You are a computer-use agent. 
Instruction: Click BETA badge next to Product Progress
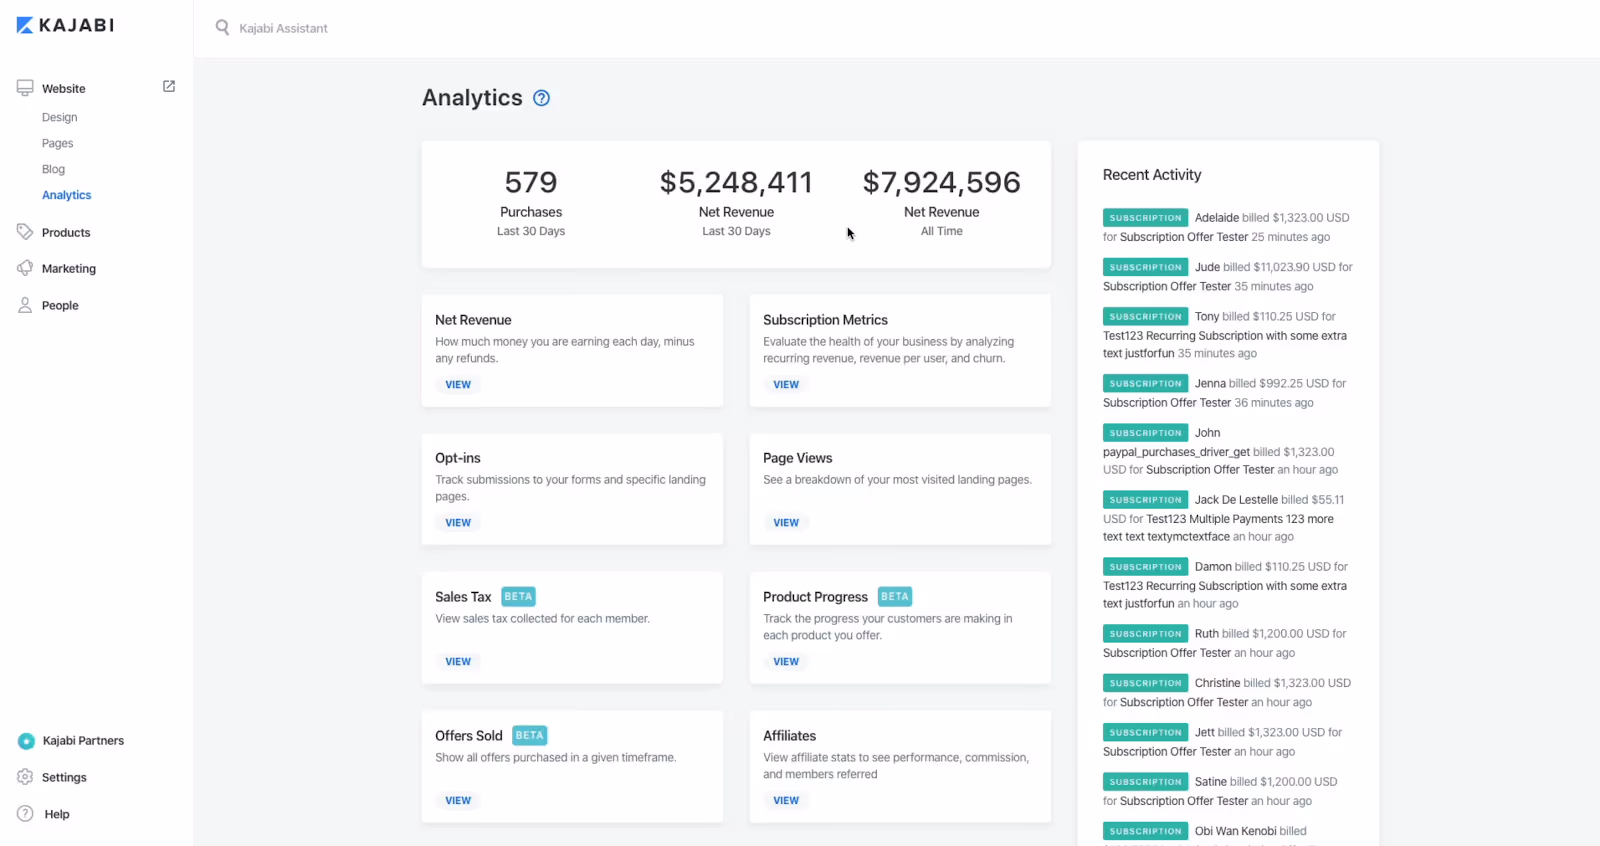click(895, 597)
